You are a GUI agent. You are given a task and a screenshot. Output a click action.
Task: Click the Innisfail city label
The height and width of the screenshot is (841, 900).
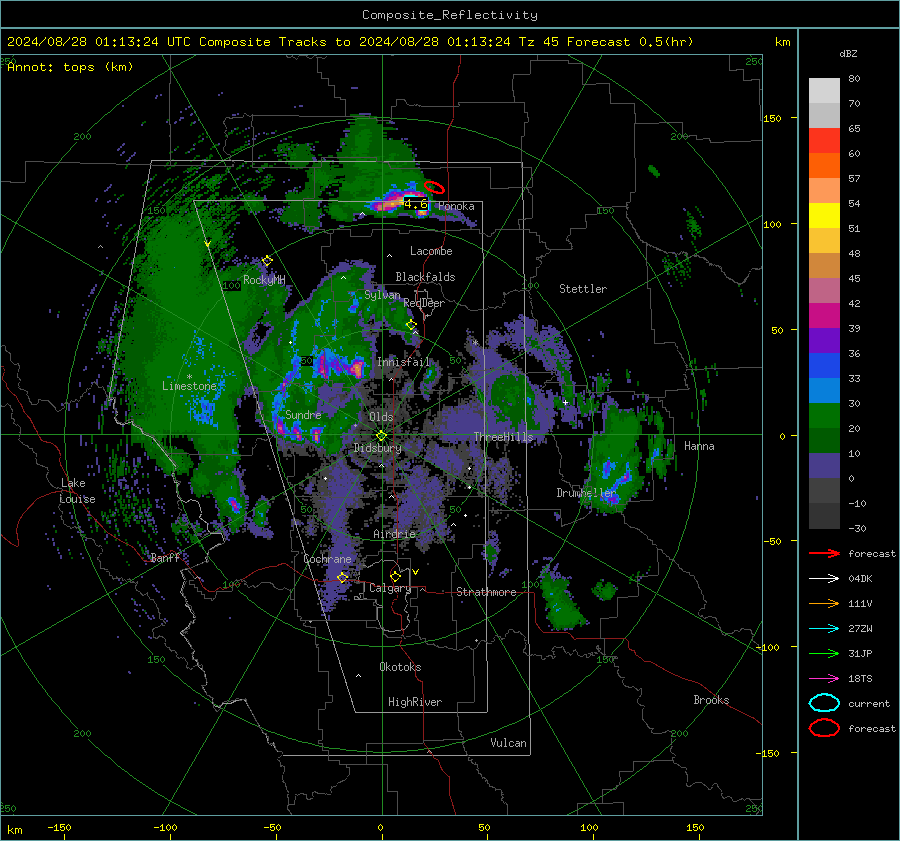pos(404,362)
